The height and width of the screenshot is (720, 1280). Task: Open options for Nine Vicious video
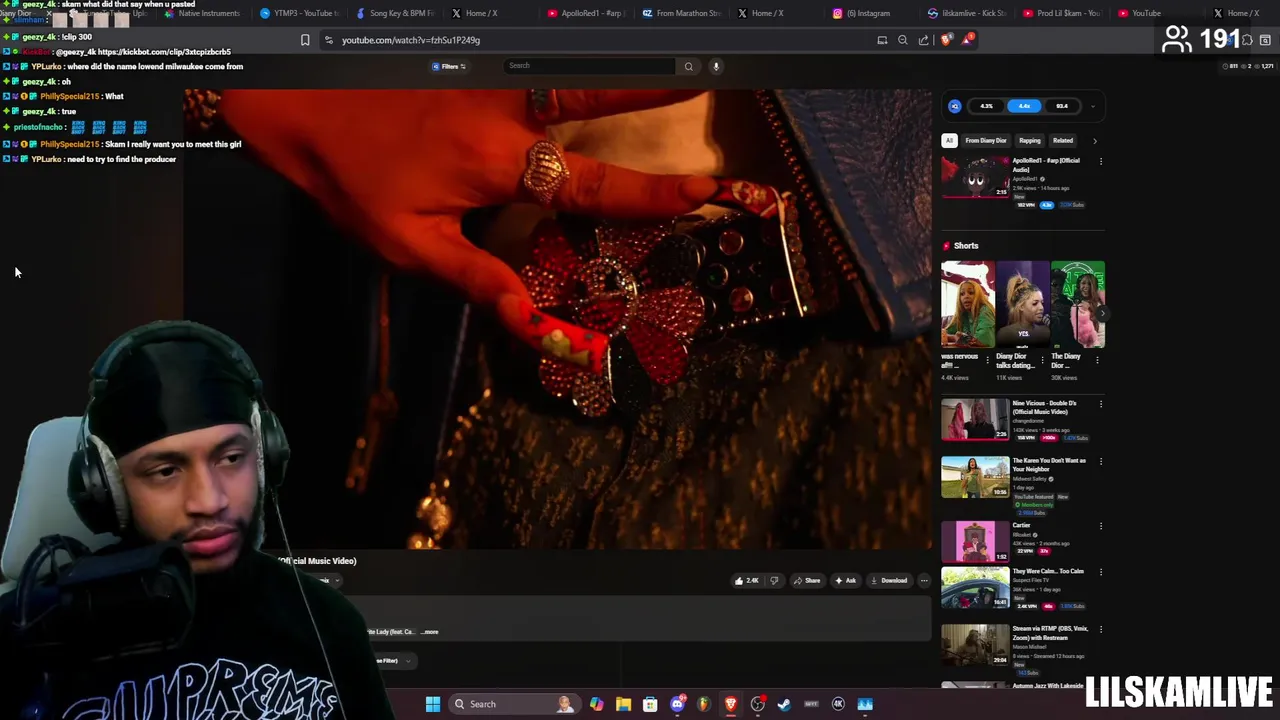point(1101,404)
